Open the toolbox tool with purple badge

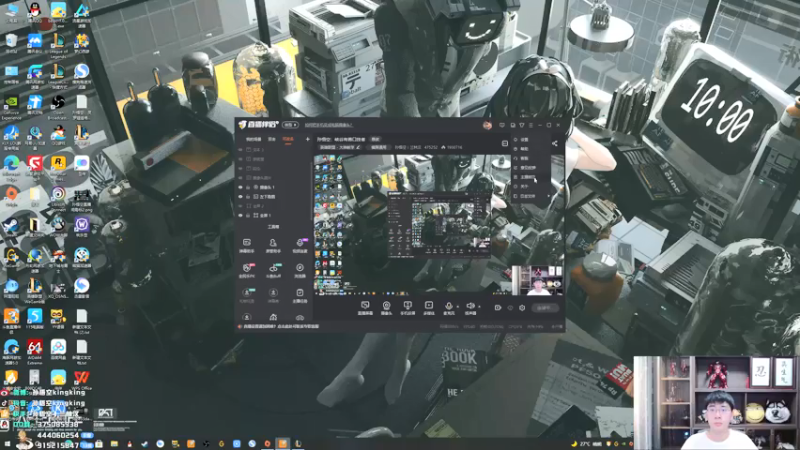point(299,245)
